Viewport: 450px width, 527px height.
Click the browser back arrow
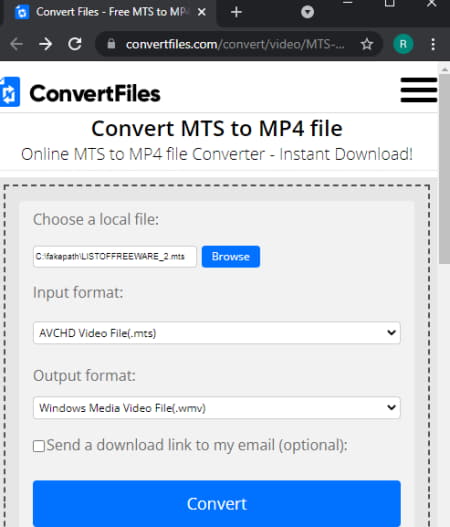[16, 44]
